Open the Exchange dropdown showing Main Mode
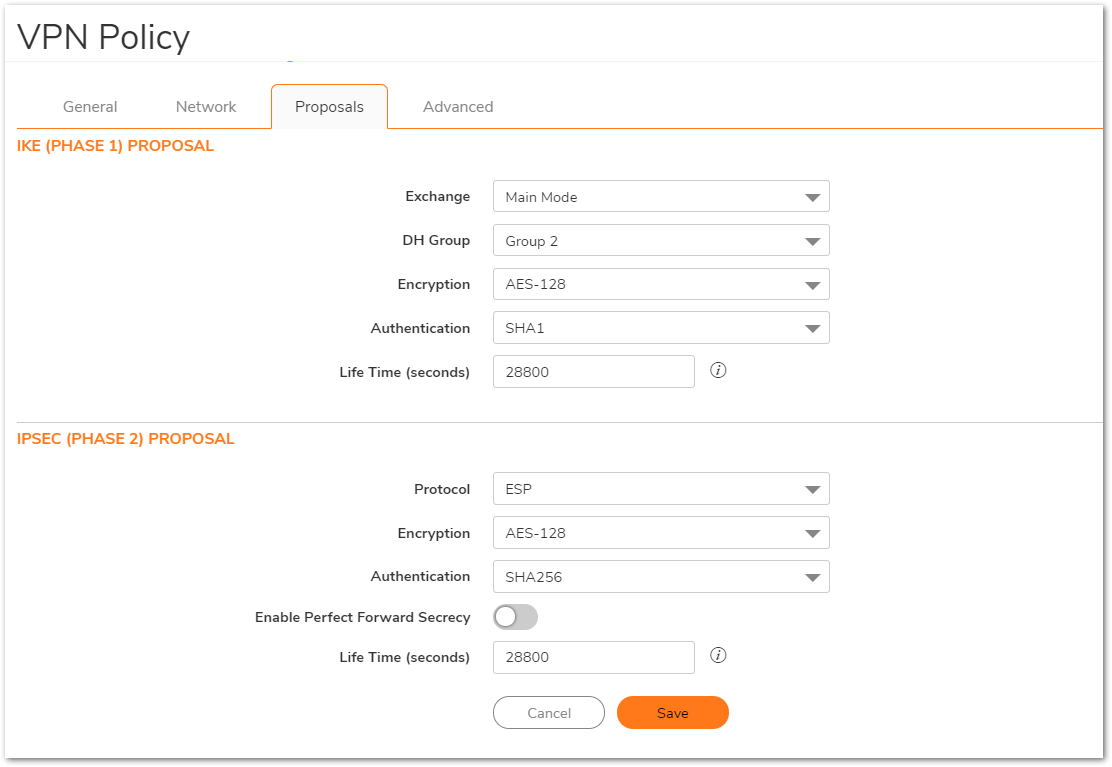 (661, 196)
